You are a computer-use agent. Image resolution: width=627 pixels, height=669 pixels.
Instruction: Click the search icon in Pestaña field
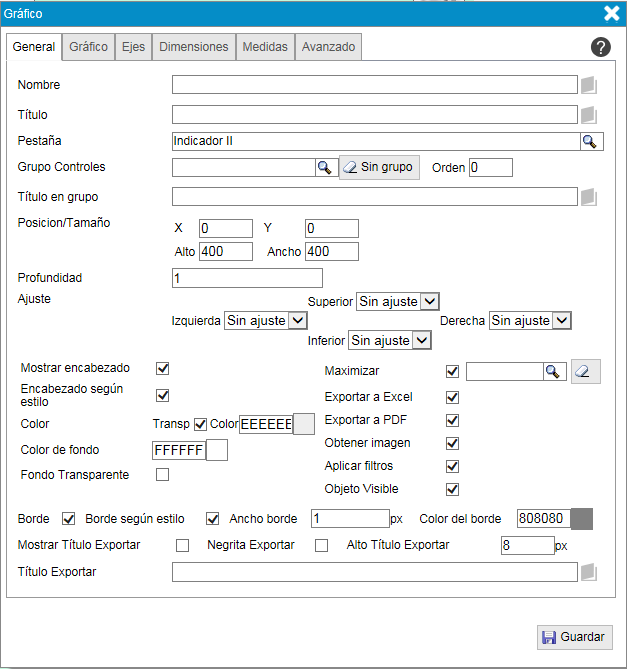(590, 142)
